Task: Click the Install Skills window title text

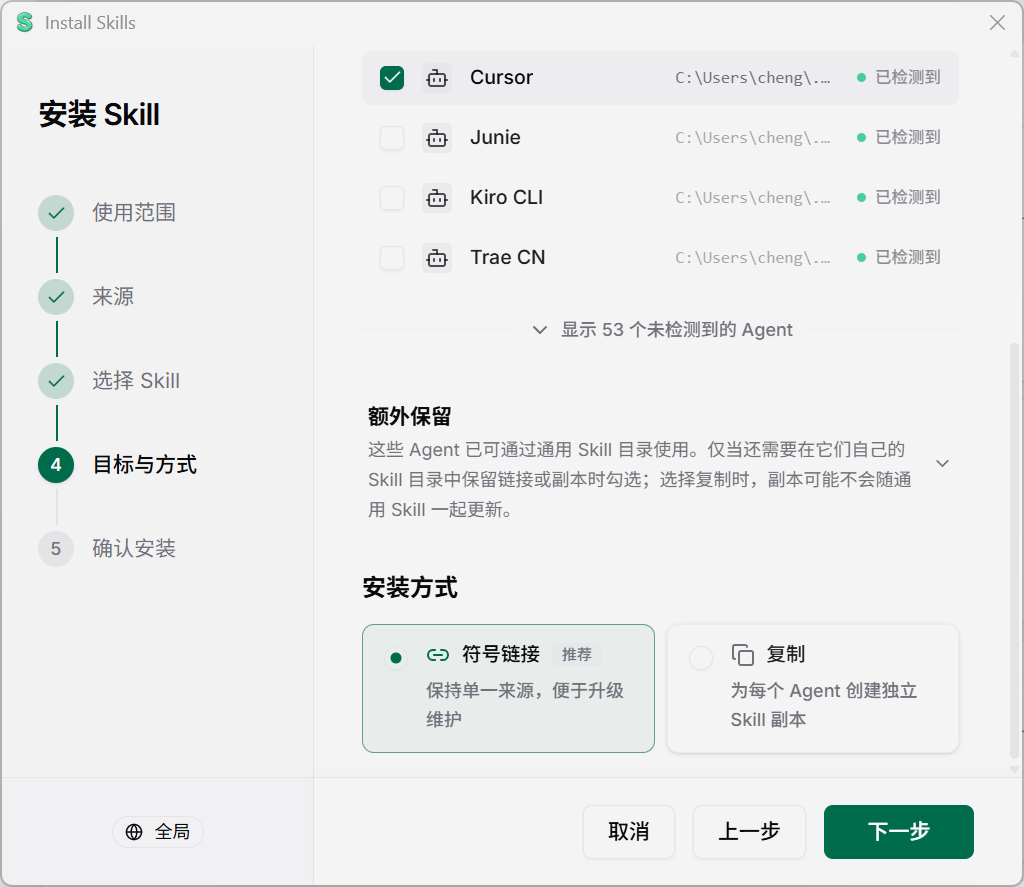Action: point(90,23)
